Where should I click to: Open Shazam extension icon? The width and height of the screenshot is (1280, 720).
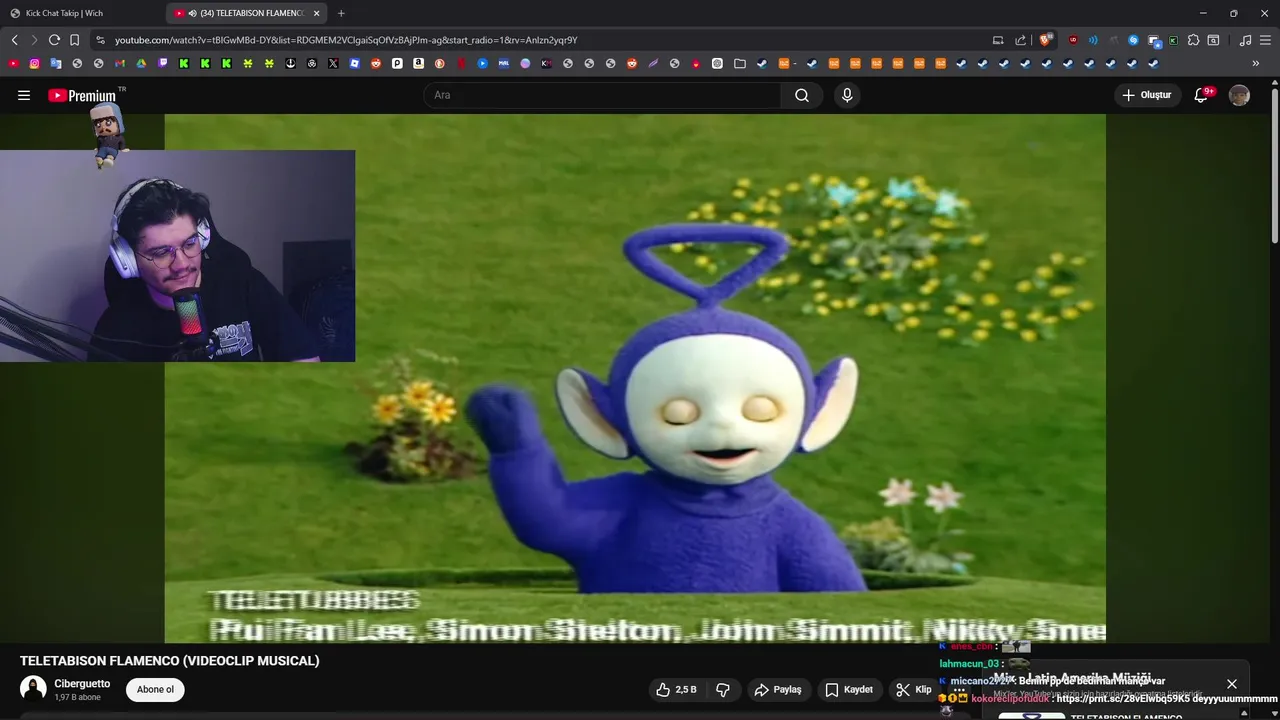[x=1133, y=40]
